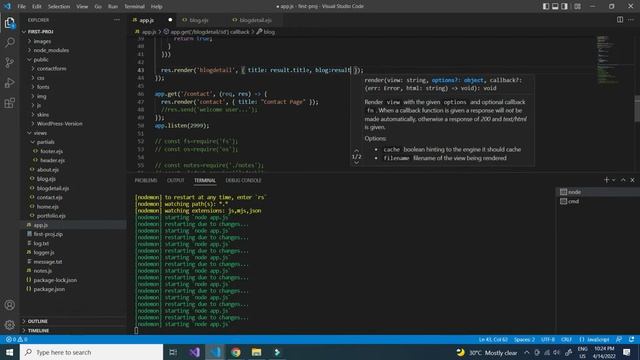Switch to the blogdetail.ejs editor tab

[255, 20]
